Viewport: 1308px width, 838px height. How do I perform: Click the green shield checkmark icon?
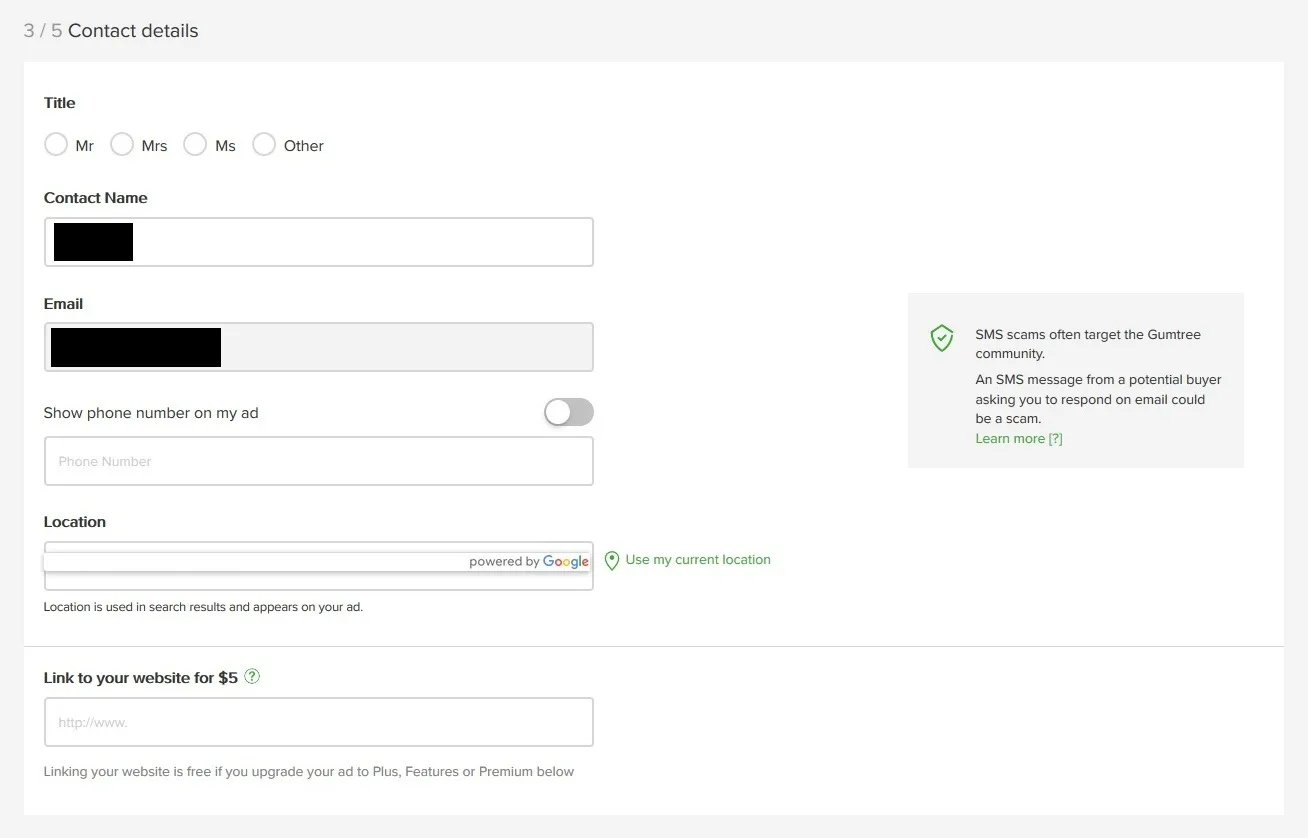point(941,338)
